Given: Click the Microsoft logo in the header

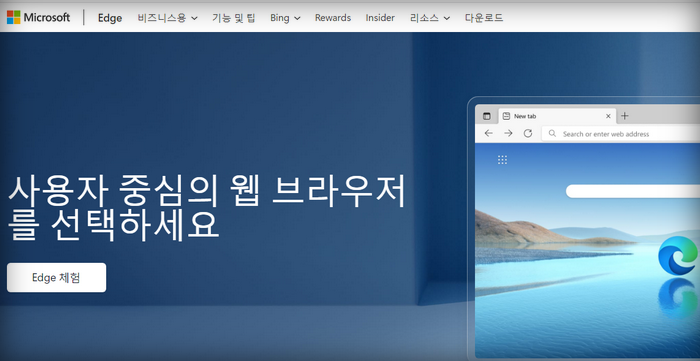Looking at the screenshot, I should click(x=38, y=17).
